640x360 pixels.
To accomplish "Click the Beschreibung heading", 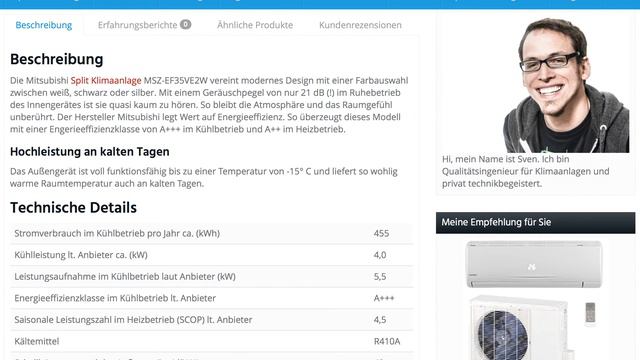I will (57, 59).
